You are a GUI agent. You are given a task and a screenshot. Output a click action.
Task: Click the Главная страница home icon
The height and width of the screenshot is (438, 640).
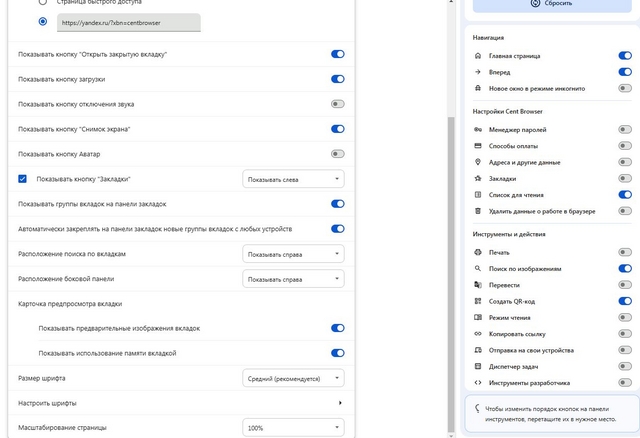click(479, 56)
